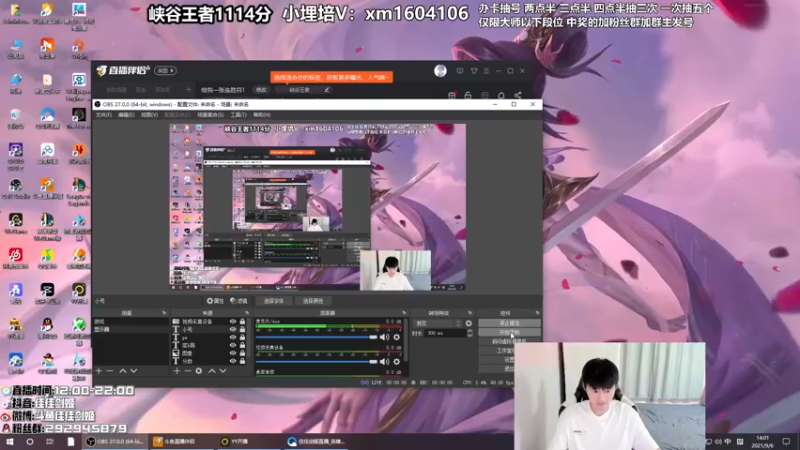Pop out the Scene Transitions dock icon
Viewport: 800px width, 450px height.
[x=470, y=313]
